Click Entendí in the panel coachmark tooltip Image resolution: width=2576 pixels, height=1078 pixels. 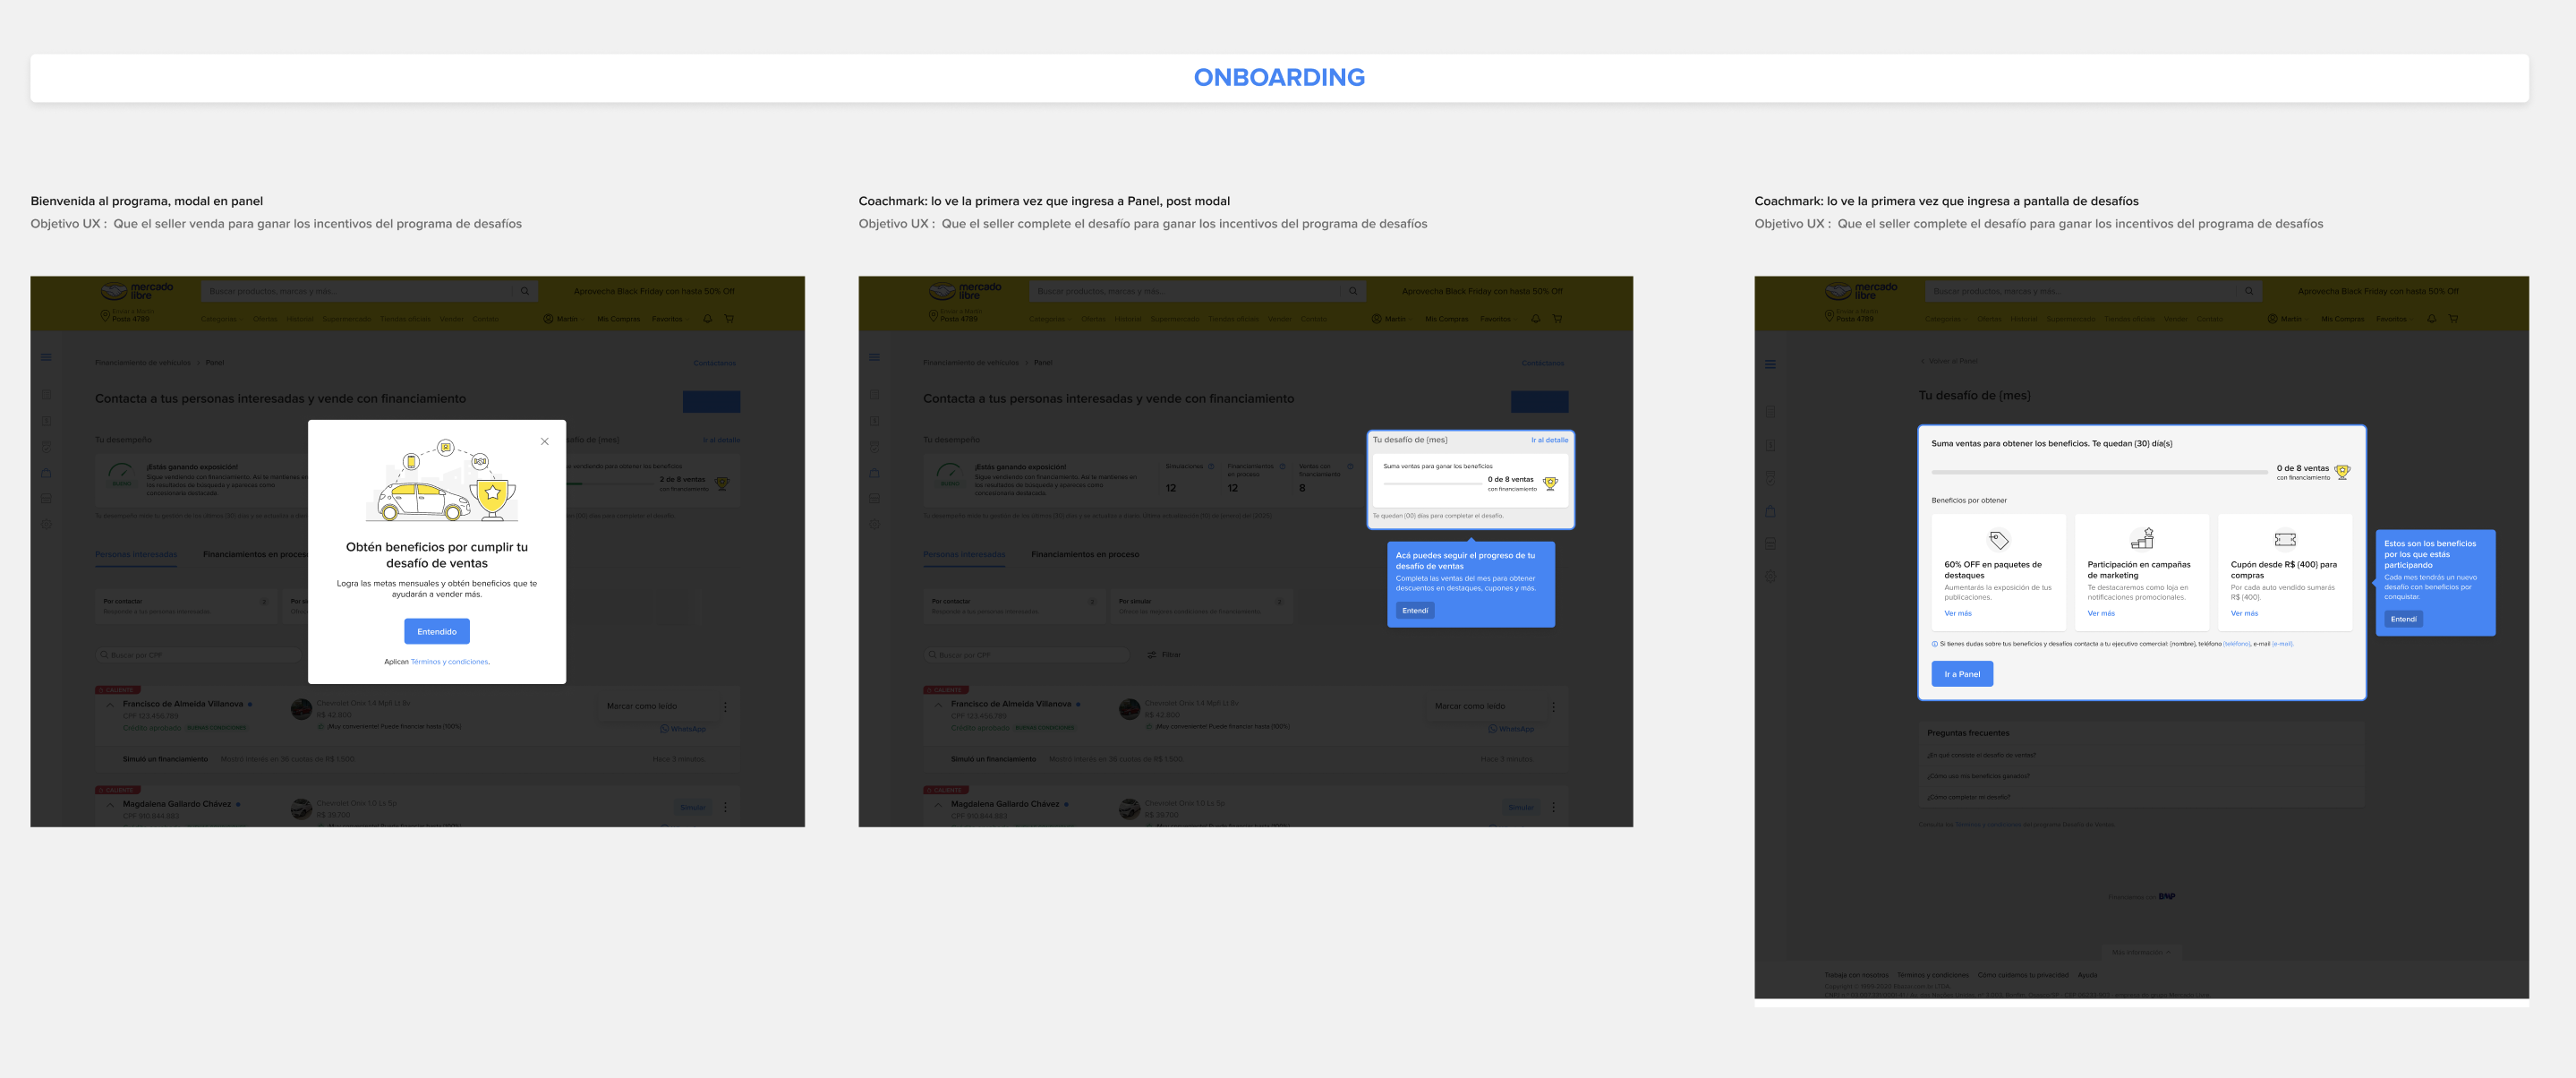(x=1415, y=610)
